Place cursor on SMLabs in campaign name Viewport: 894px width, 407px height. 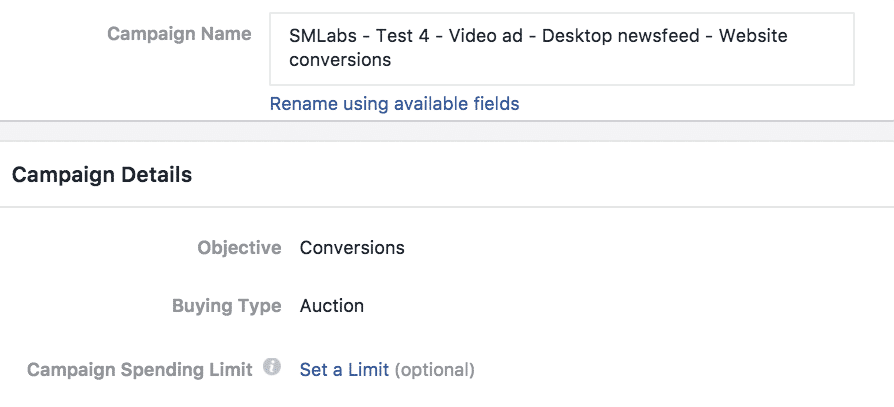click(323, 36)
